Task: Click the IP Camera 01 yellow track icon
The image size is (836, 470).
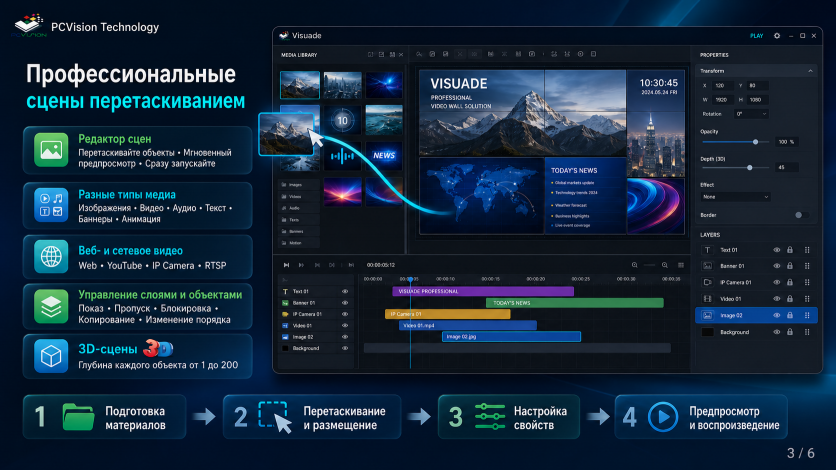Action: pos(285,314)
